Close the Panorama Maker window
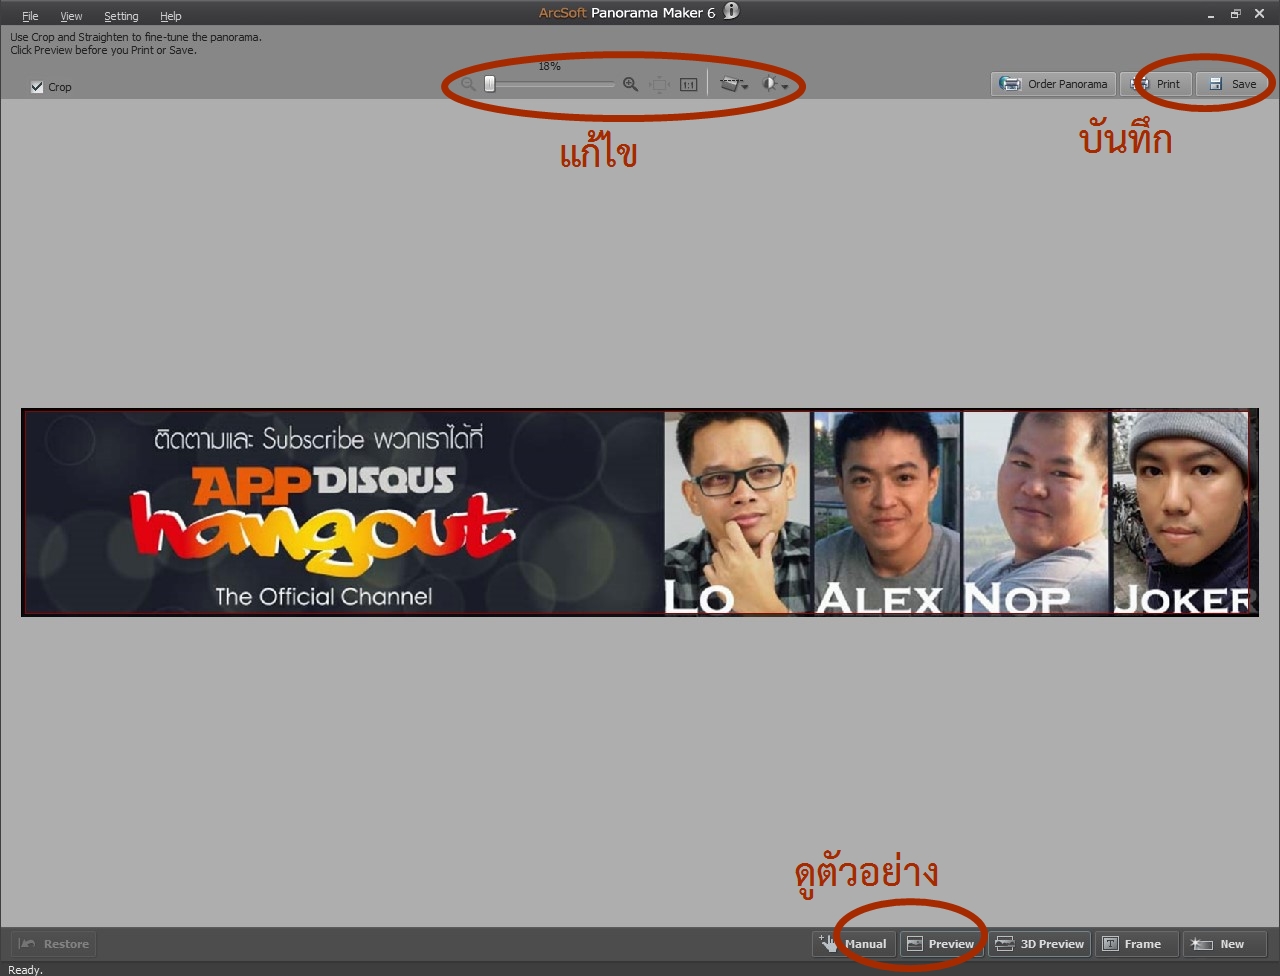 coord(1259,14)
